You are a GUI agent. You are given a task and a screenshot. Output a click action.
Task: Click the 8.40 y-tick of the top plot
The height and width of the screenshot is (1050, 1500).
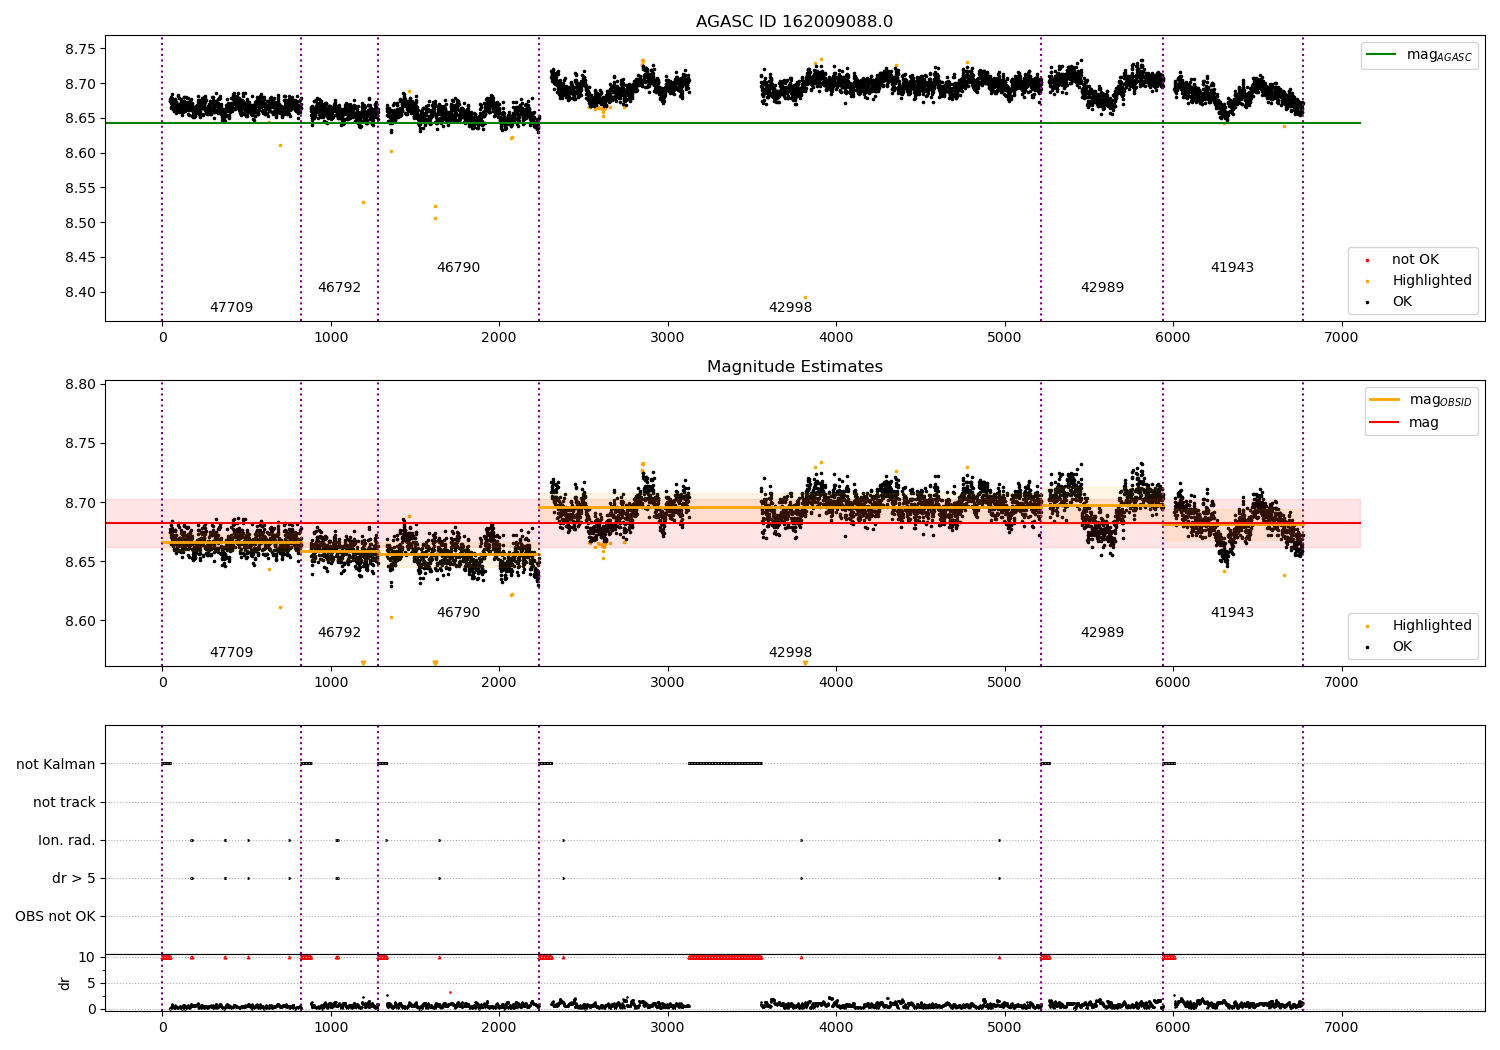click(79, 292)
